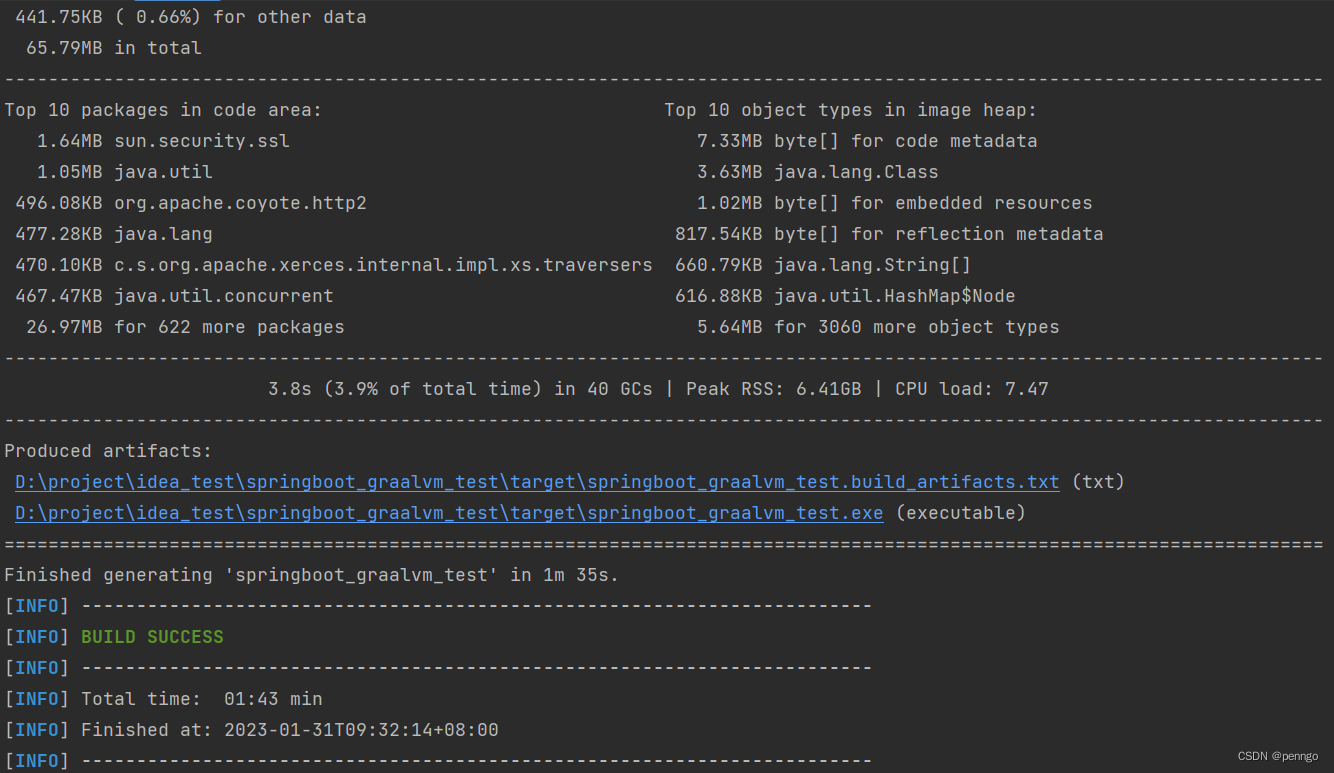Open the springboot_graalvm_test.build_artifacts.txt file link
The width and height of the screenshot is (1334, 773).
pyautogui.click(x=537, y=482)
